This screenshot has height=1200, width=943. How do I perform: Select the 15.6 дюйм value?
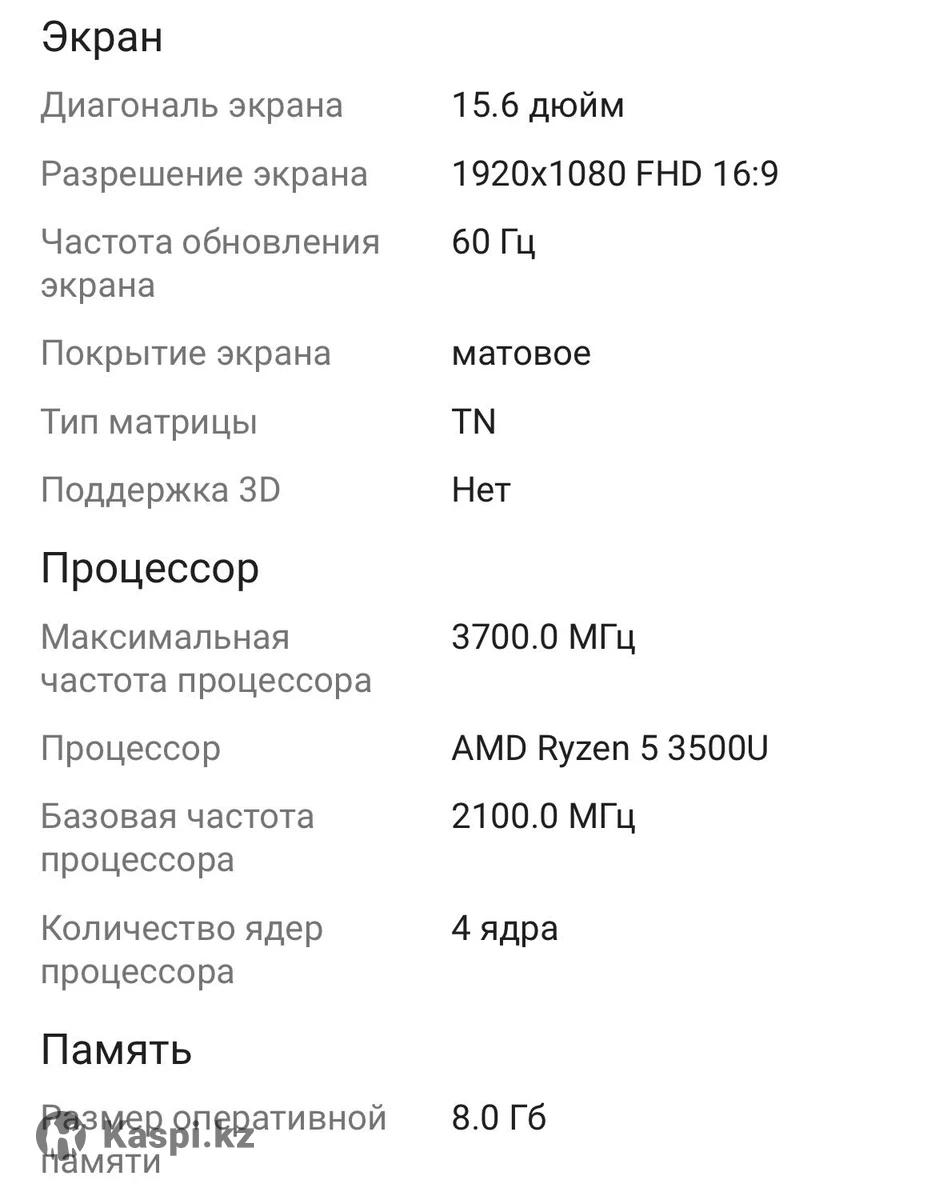coord(538,105)
